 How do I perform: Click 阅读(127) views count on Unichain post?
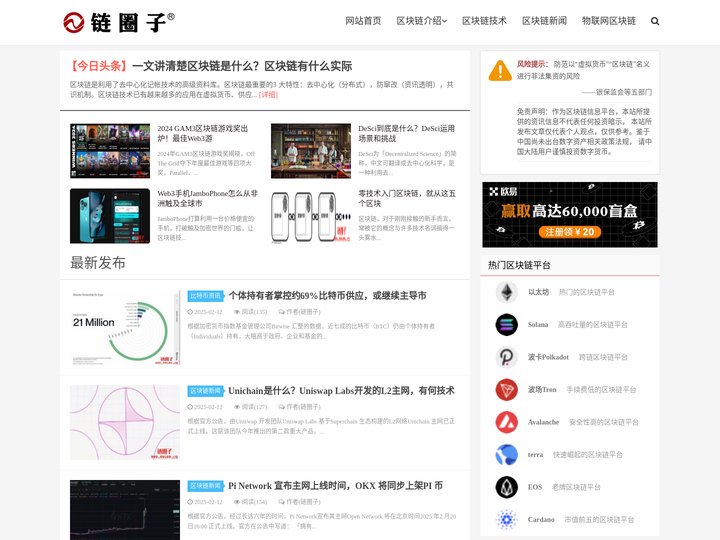pos(250,407)
